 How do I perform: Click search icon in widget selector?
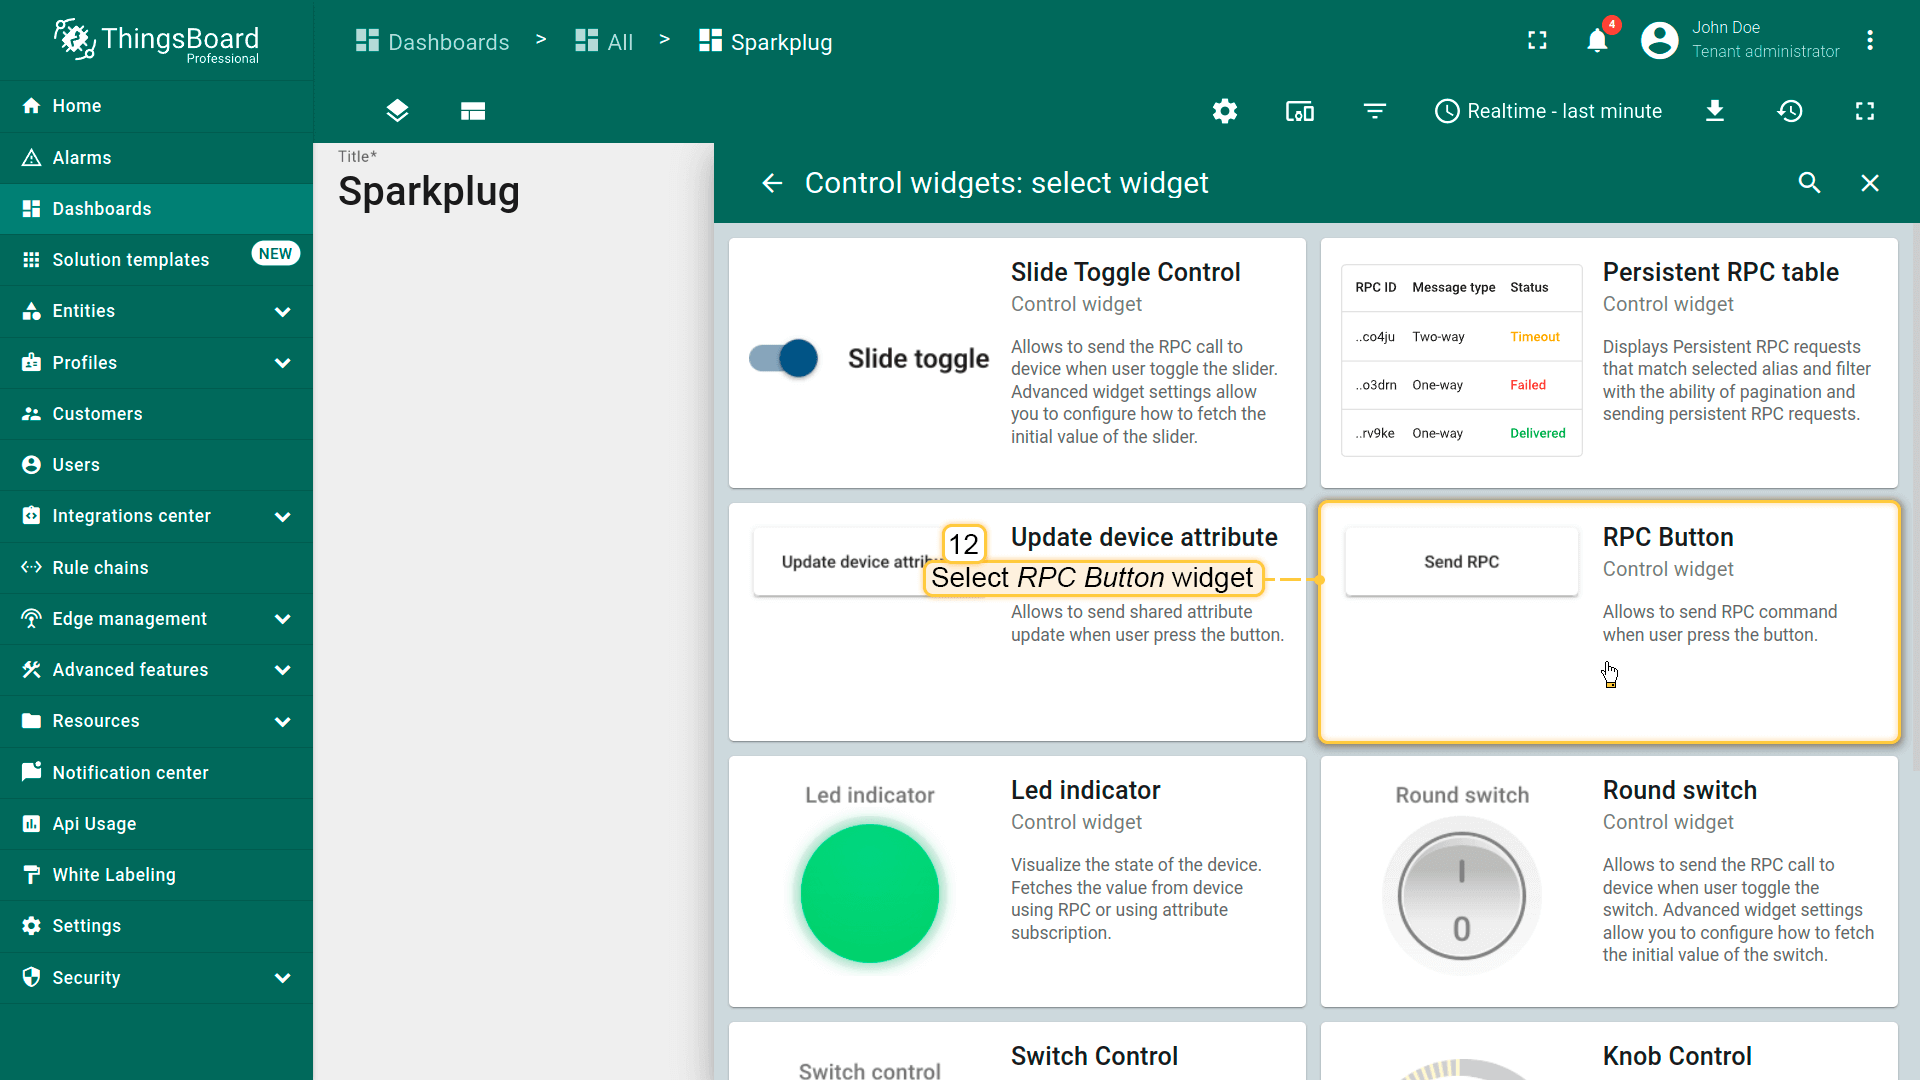point(1809,183)
